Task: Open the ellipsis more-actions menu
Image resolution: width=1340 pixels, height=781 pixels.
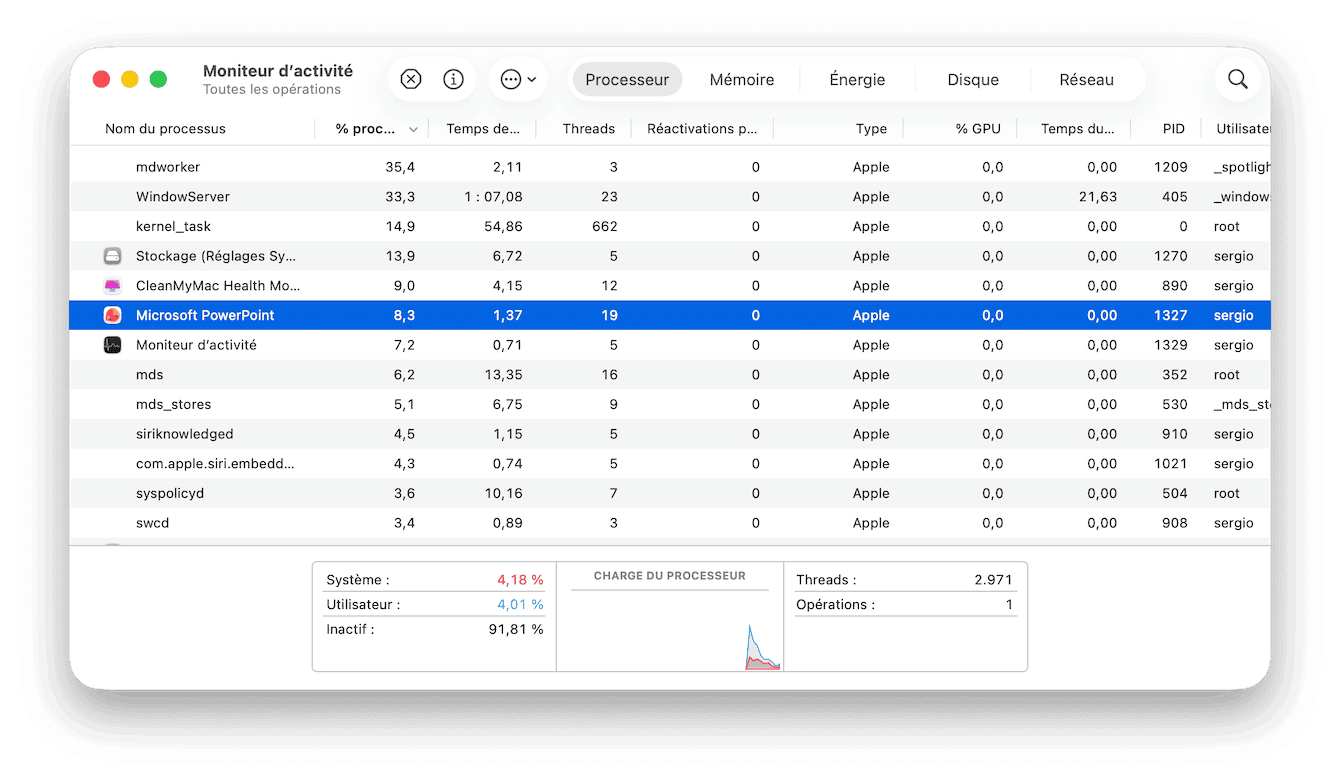Action: 518,79
